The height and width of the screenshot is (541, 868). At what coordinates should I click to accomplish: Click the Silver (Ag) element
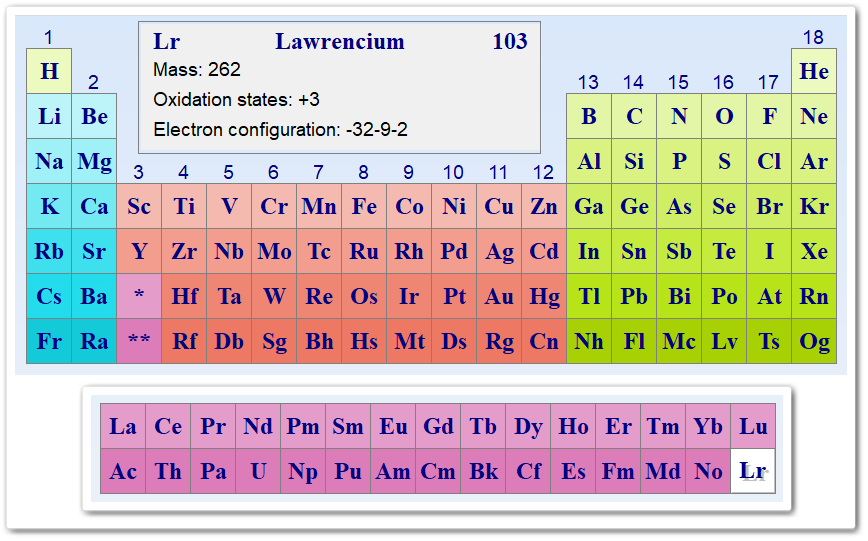[499, 251]
